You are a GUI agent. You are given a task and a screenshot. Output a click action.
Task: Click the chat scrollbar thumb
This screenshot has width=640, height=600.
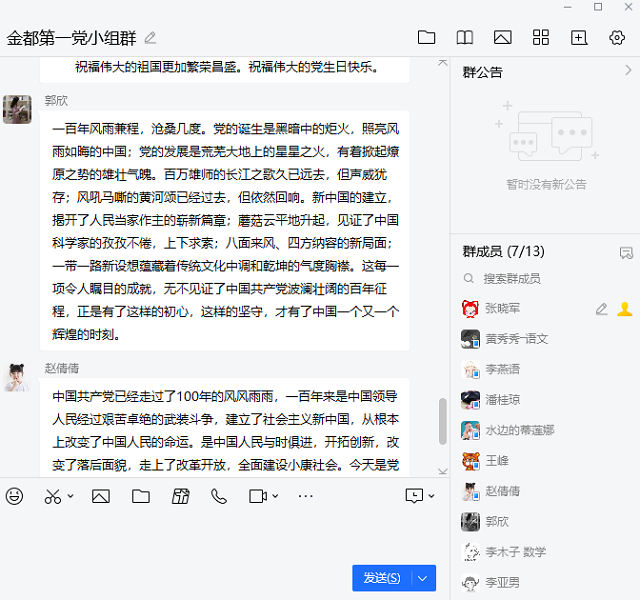click(443, 421)
